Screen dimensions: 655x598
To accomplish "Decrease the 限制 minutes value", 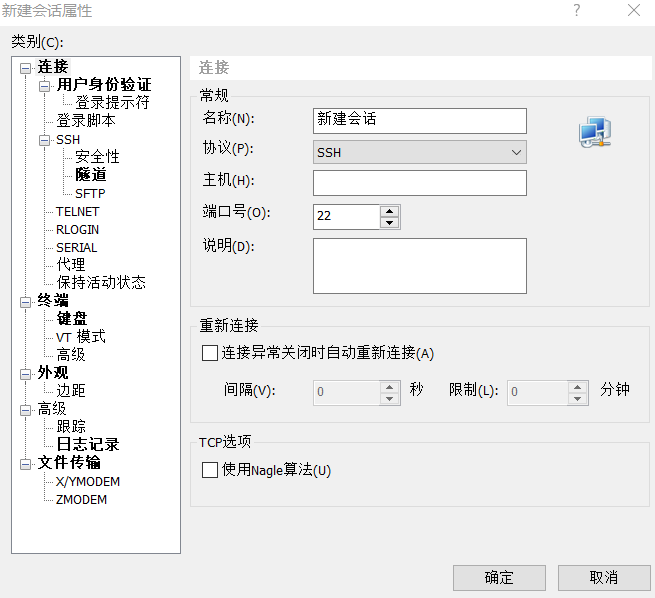I will coord(578,398).
